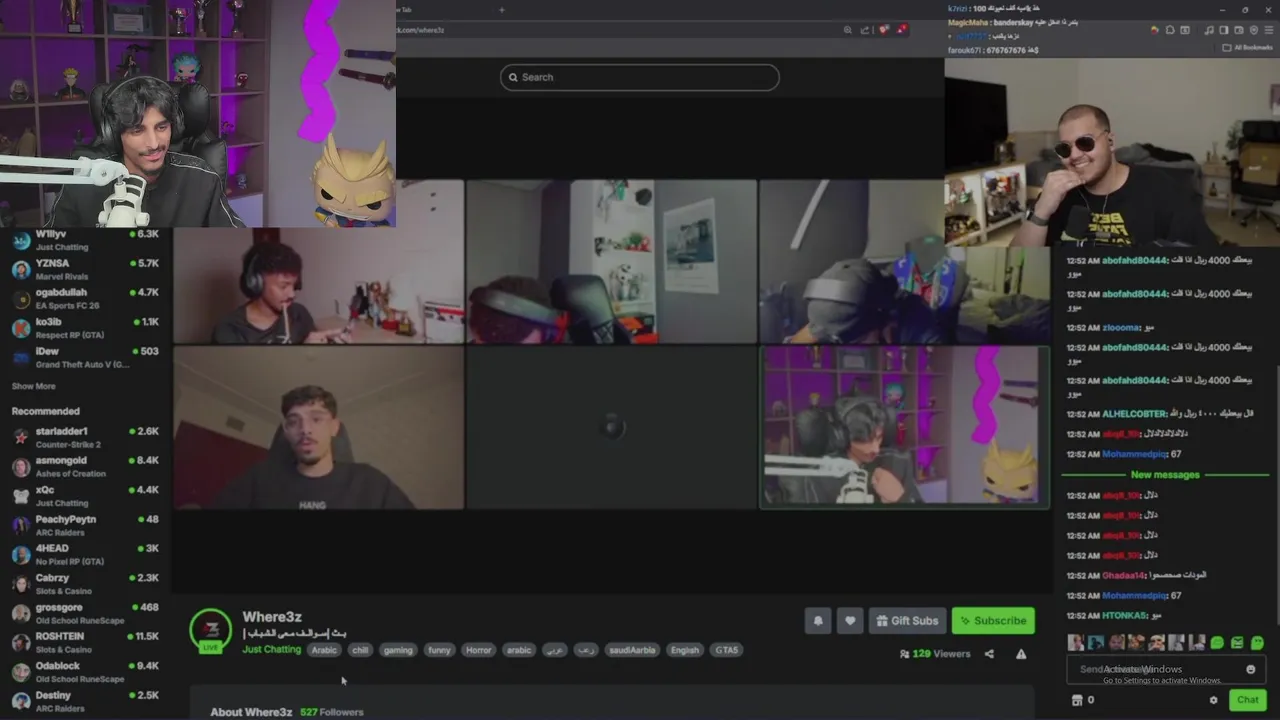Click Ghadaa14 username in chat
This screenshot has height=720, width=1280.
pos(1123,576)
